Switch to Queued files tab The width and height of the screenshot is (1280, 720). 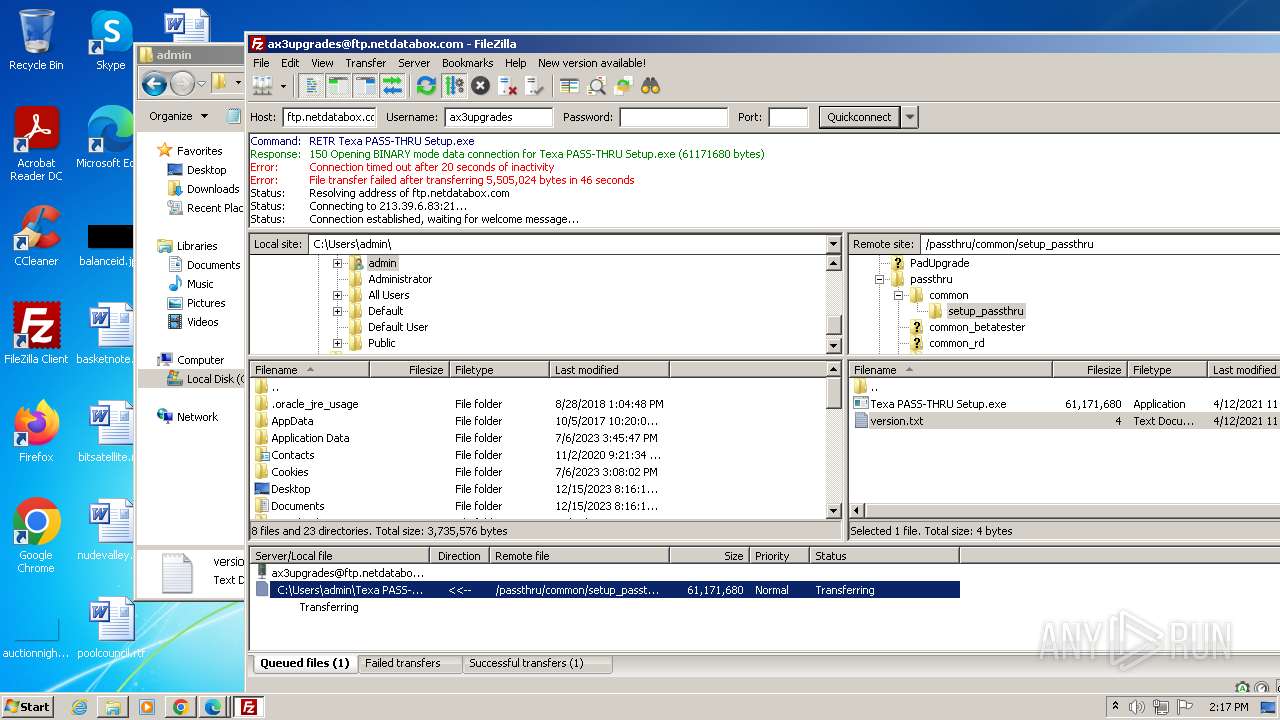pos(304,663)
